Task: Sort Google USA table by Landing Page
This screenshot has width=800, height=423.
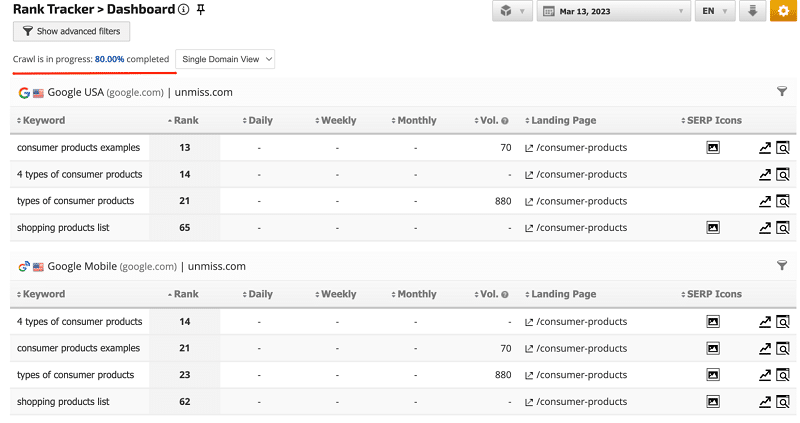Action: pos(561,120)
